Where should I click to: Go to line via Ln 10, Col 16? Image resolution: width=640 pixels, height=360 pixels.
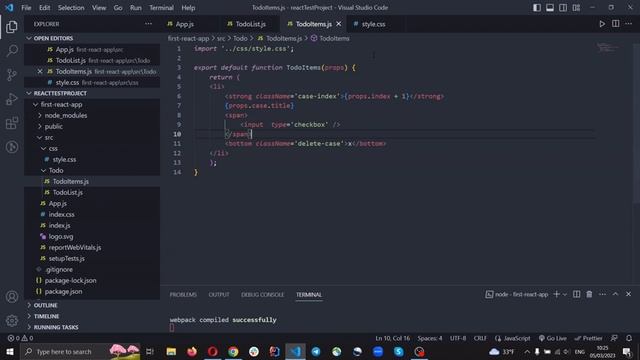393,338
